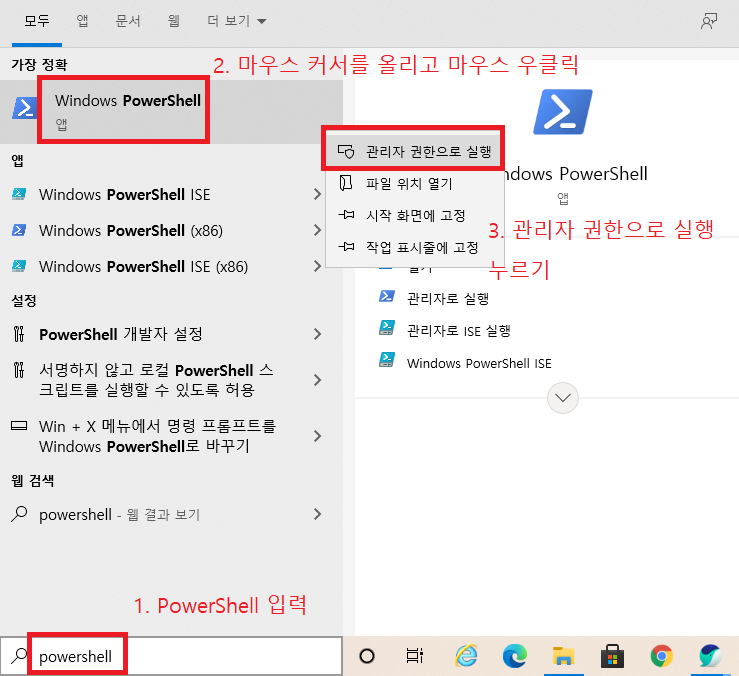Screen dimensions: 739x676
Task: Select Windows PowerShell ISE in preview pane
Action: coord(479,363)
